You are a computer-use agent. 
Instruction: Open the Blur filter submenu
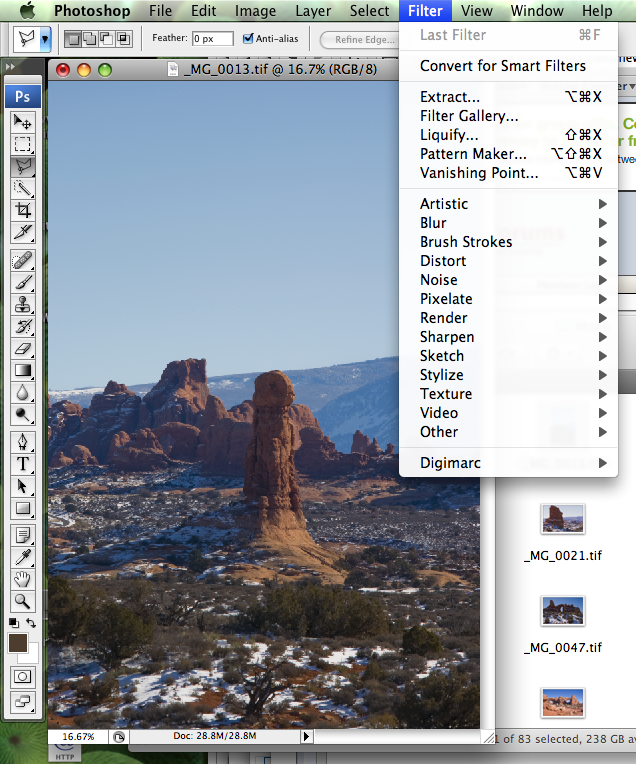tap(509, 223)
